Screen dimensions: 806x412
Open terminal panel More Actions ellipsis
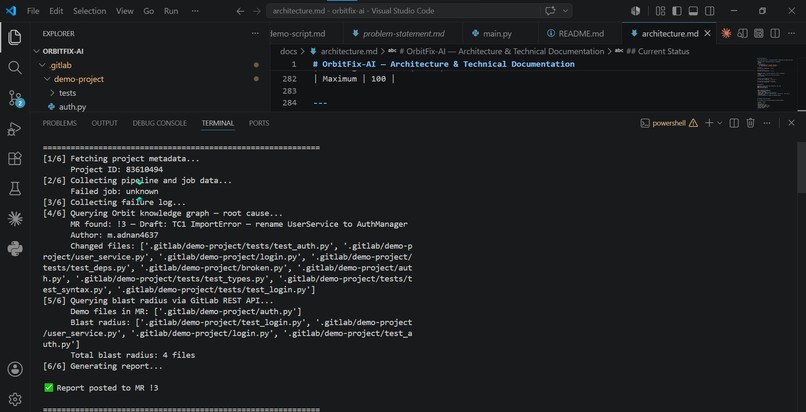tap(767, 123)
